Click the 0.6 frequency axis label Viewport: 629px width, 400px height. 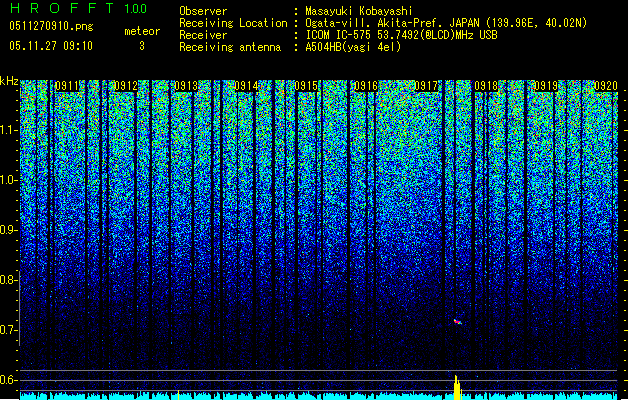coord(9,380)
